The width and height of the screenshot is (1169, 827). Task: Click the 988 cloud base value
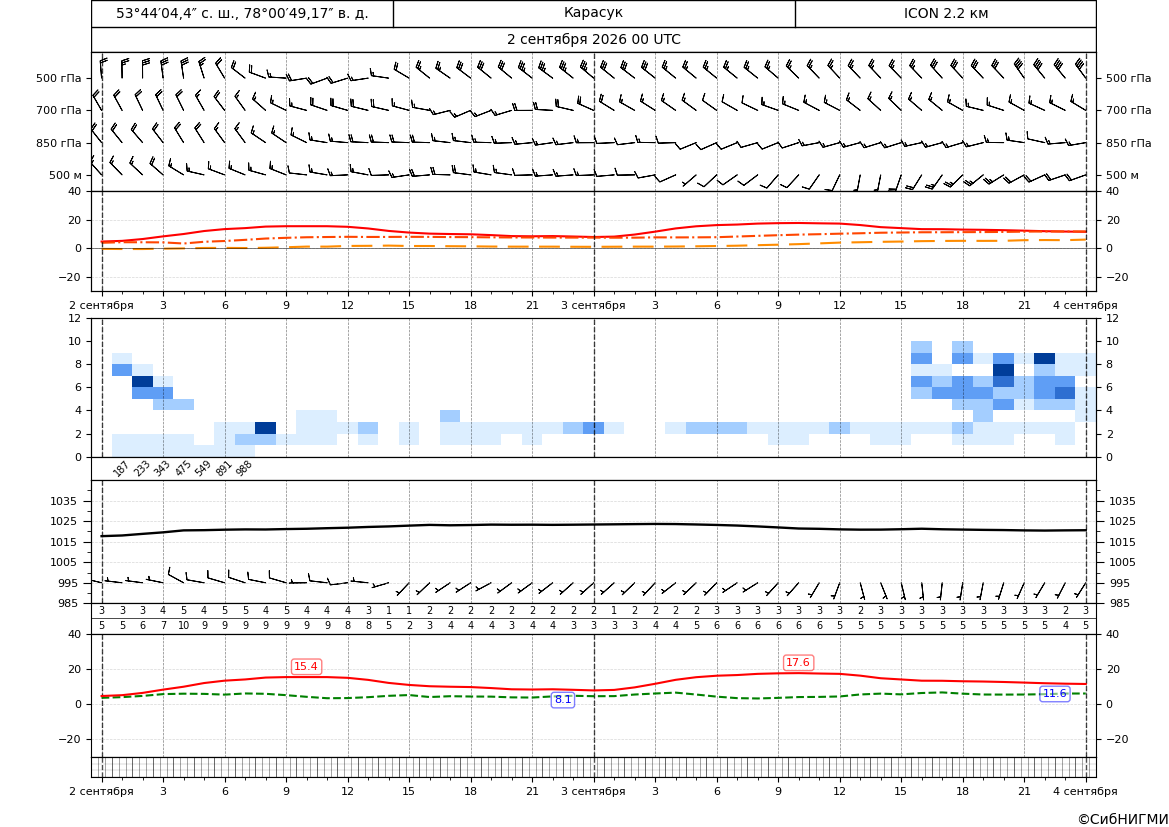point(244,468)
